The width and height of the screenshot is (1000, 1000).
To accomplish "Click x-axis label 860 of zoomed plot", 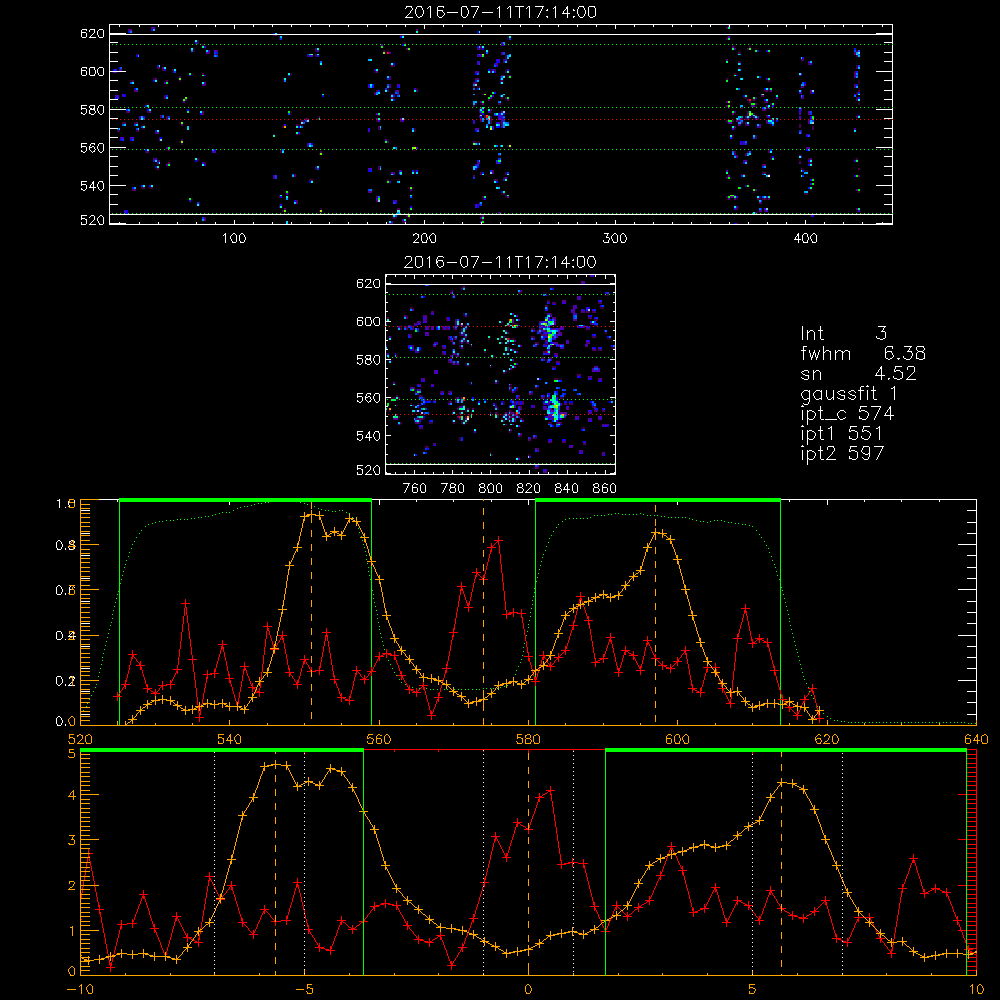I will tap(605, 489).
